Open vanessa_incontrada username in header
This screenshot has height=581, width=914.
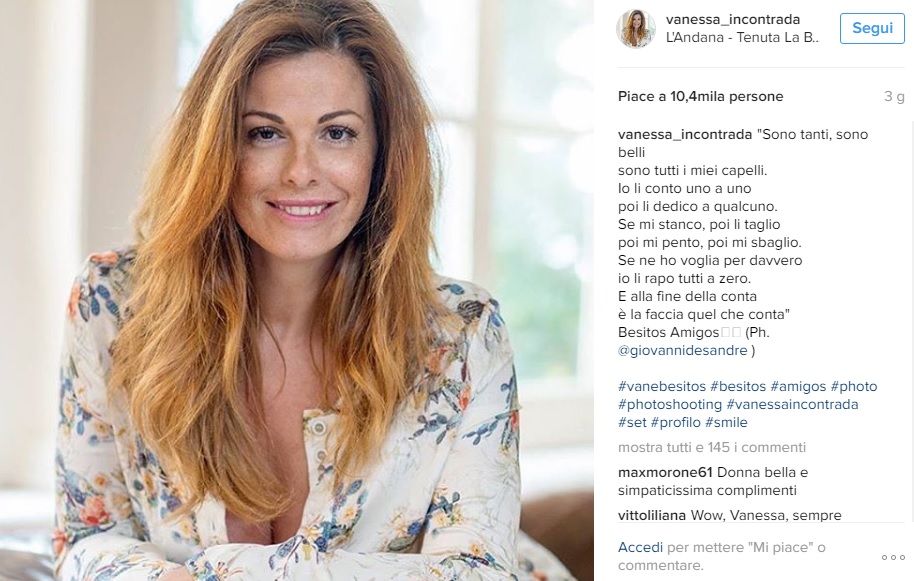pyautogui.click(x=733, y=19)
